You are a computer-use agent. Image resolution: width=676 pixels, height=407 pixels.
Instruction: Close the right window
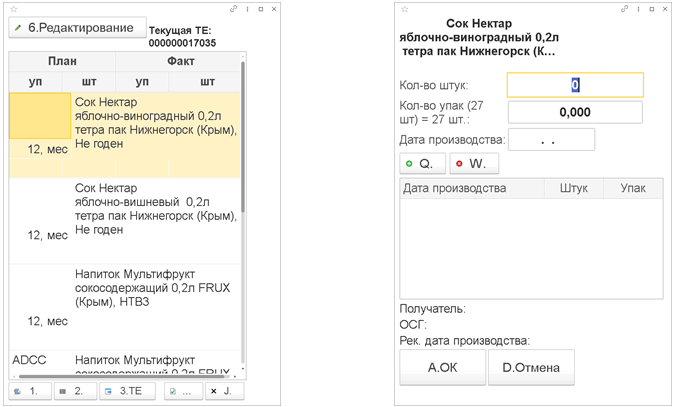pyautogui.click(x=665, y=9)
